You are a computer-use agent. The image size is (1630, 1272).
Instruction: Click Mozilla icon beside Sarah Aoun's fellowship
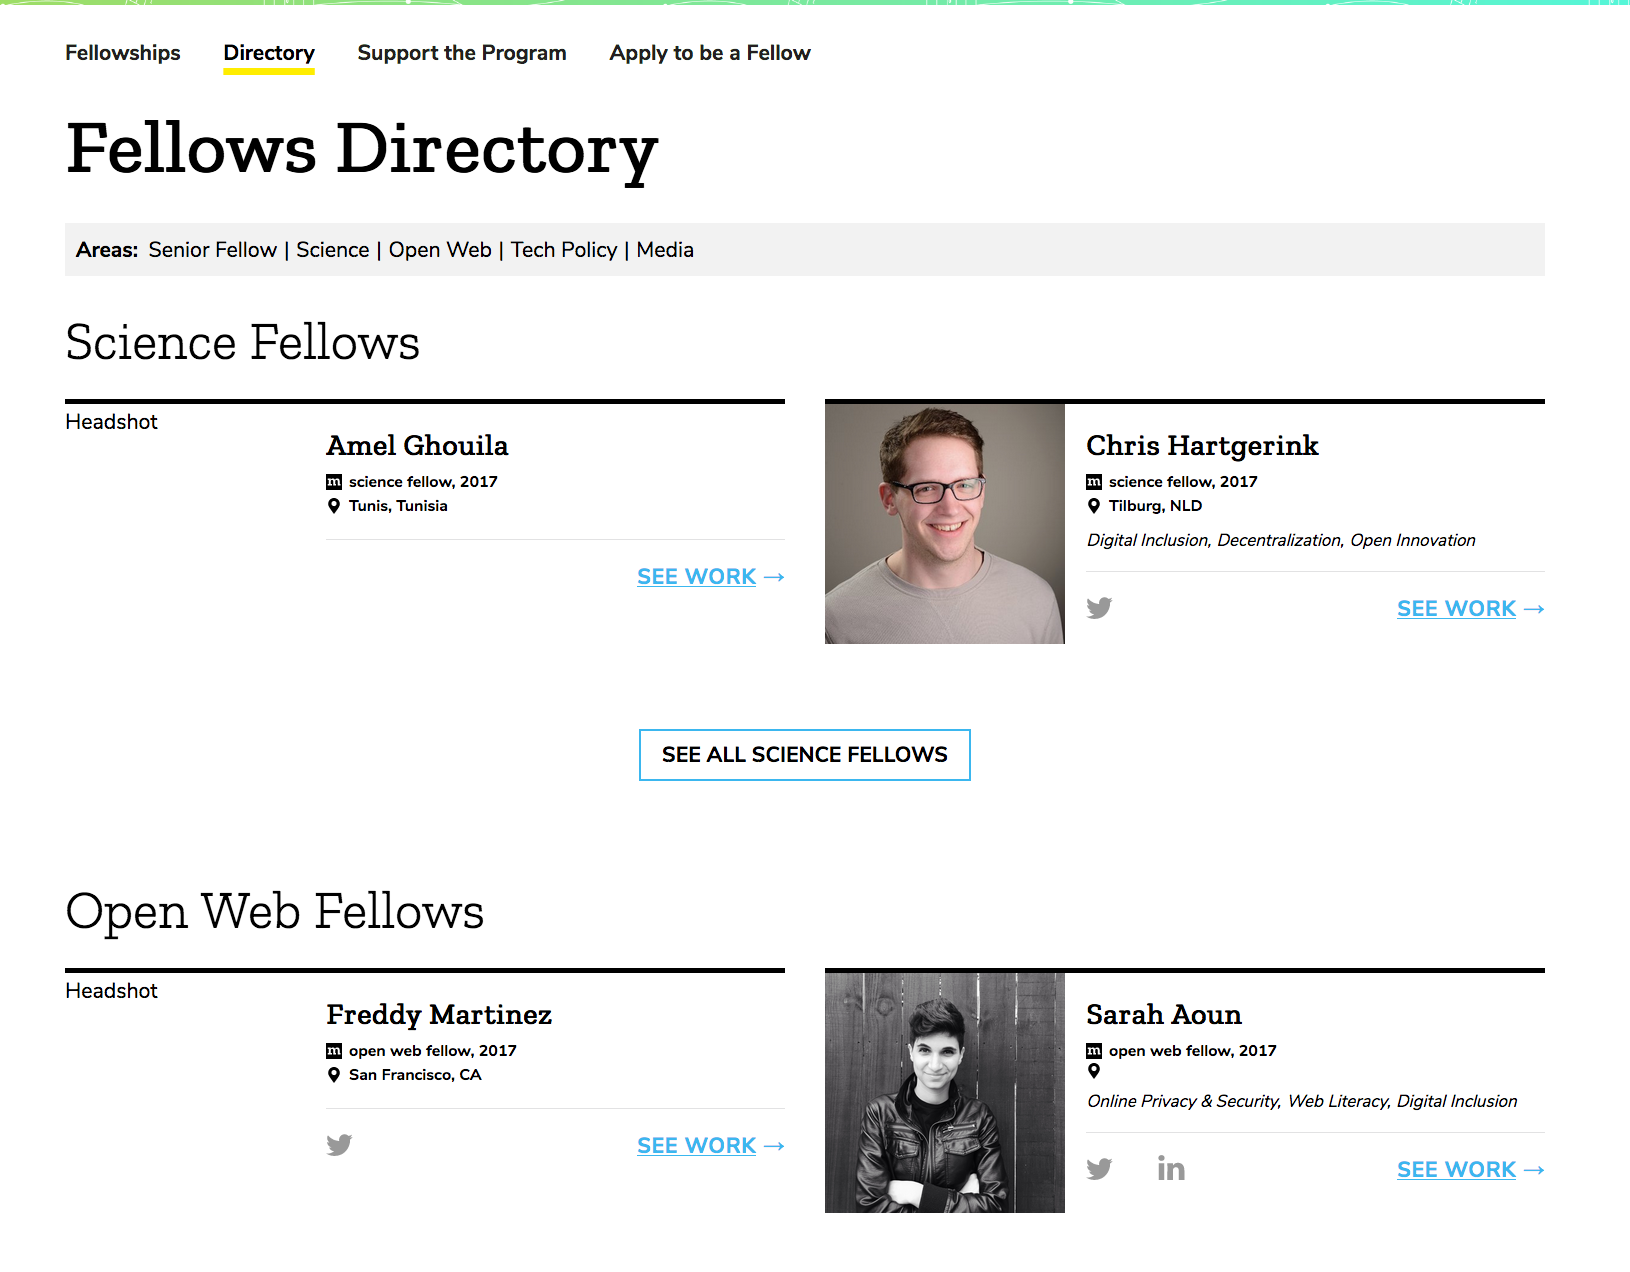(1094, 1050)
